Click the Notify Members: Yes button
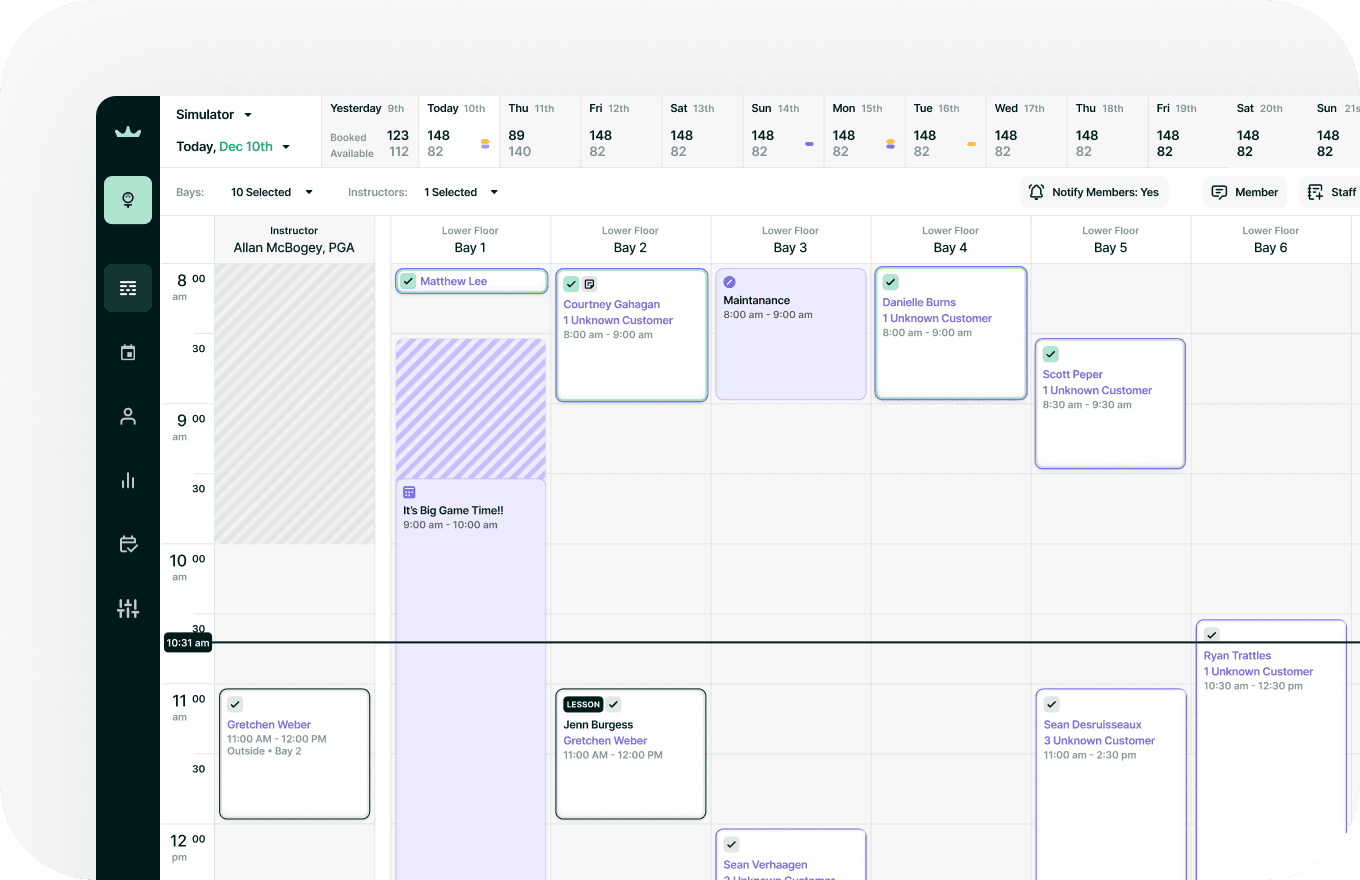 (x=1094, y=192)
